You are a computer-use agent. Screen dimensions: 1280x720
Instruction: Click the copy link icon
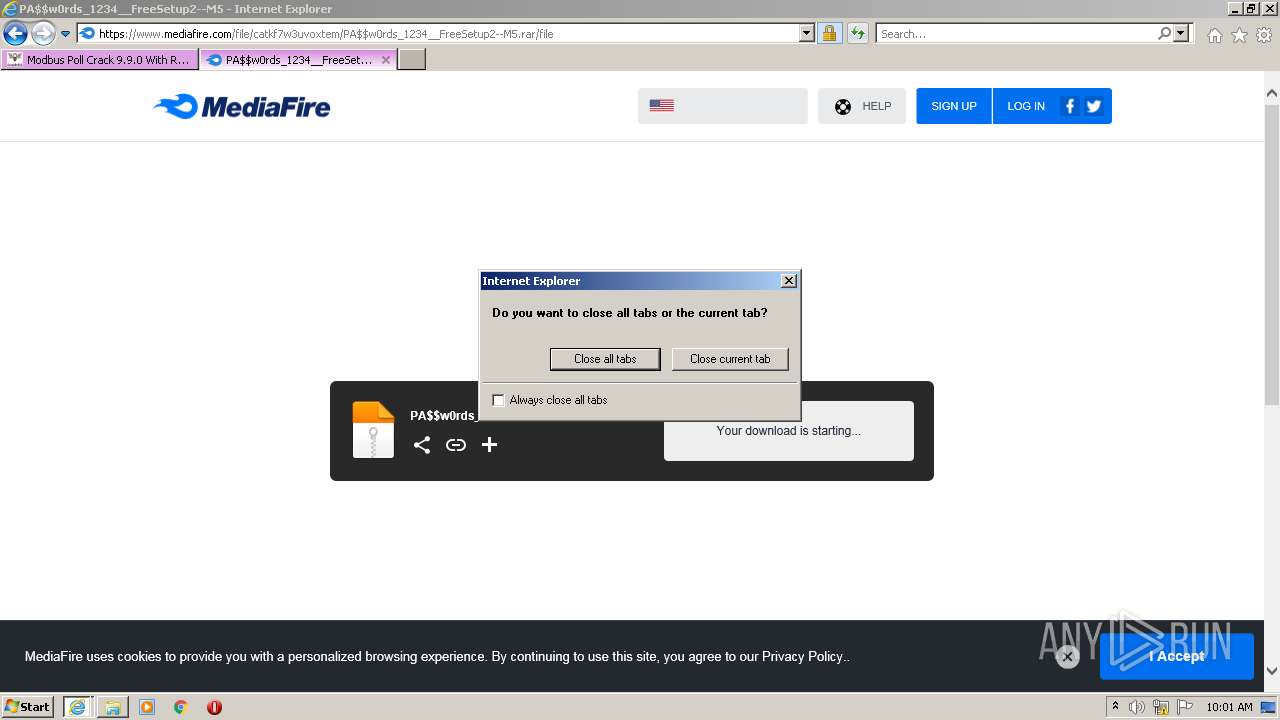(x=456, y=445)
